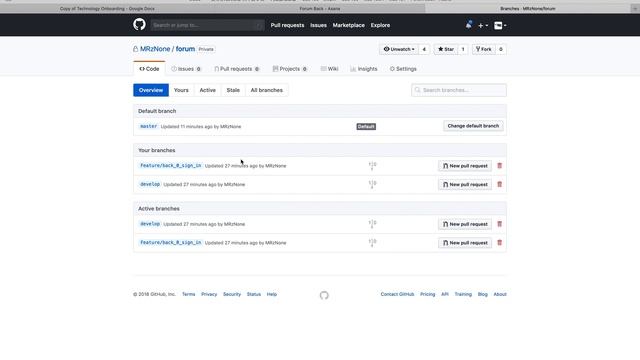Select the Yours branches filter

181,90
